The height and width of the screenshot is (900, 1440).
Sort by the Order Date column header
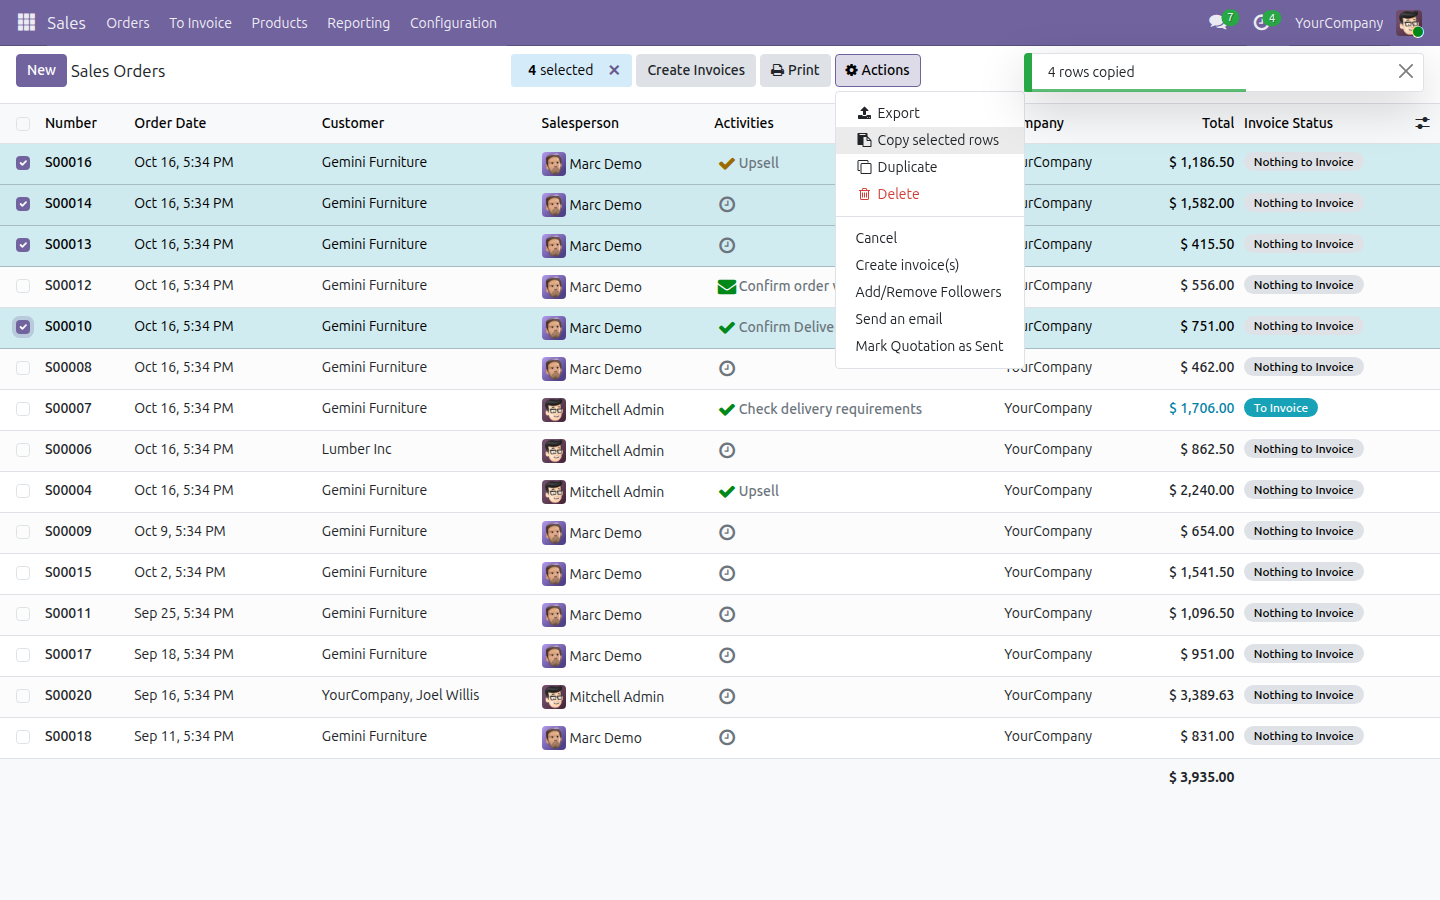click(170, 123)
